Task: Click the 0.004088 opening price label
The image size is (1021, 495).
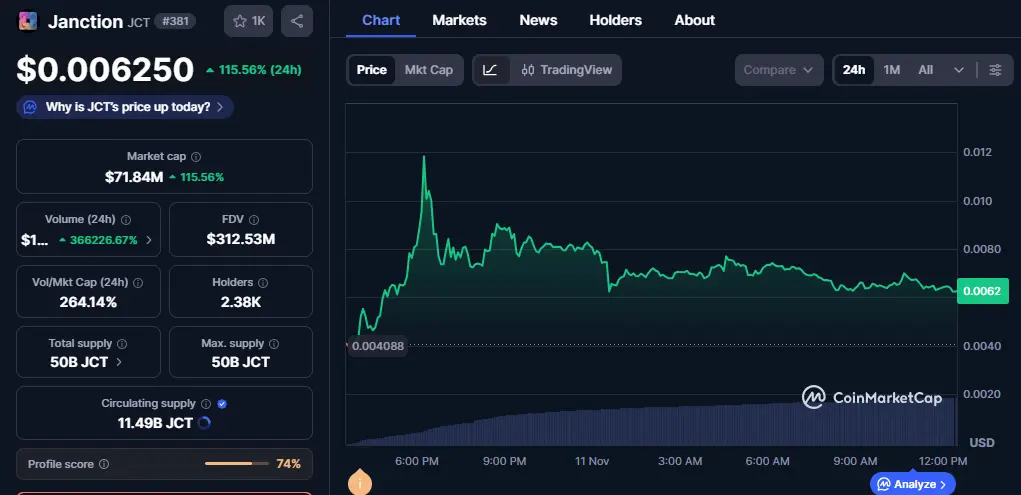Action: tap(377, 346)
